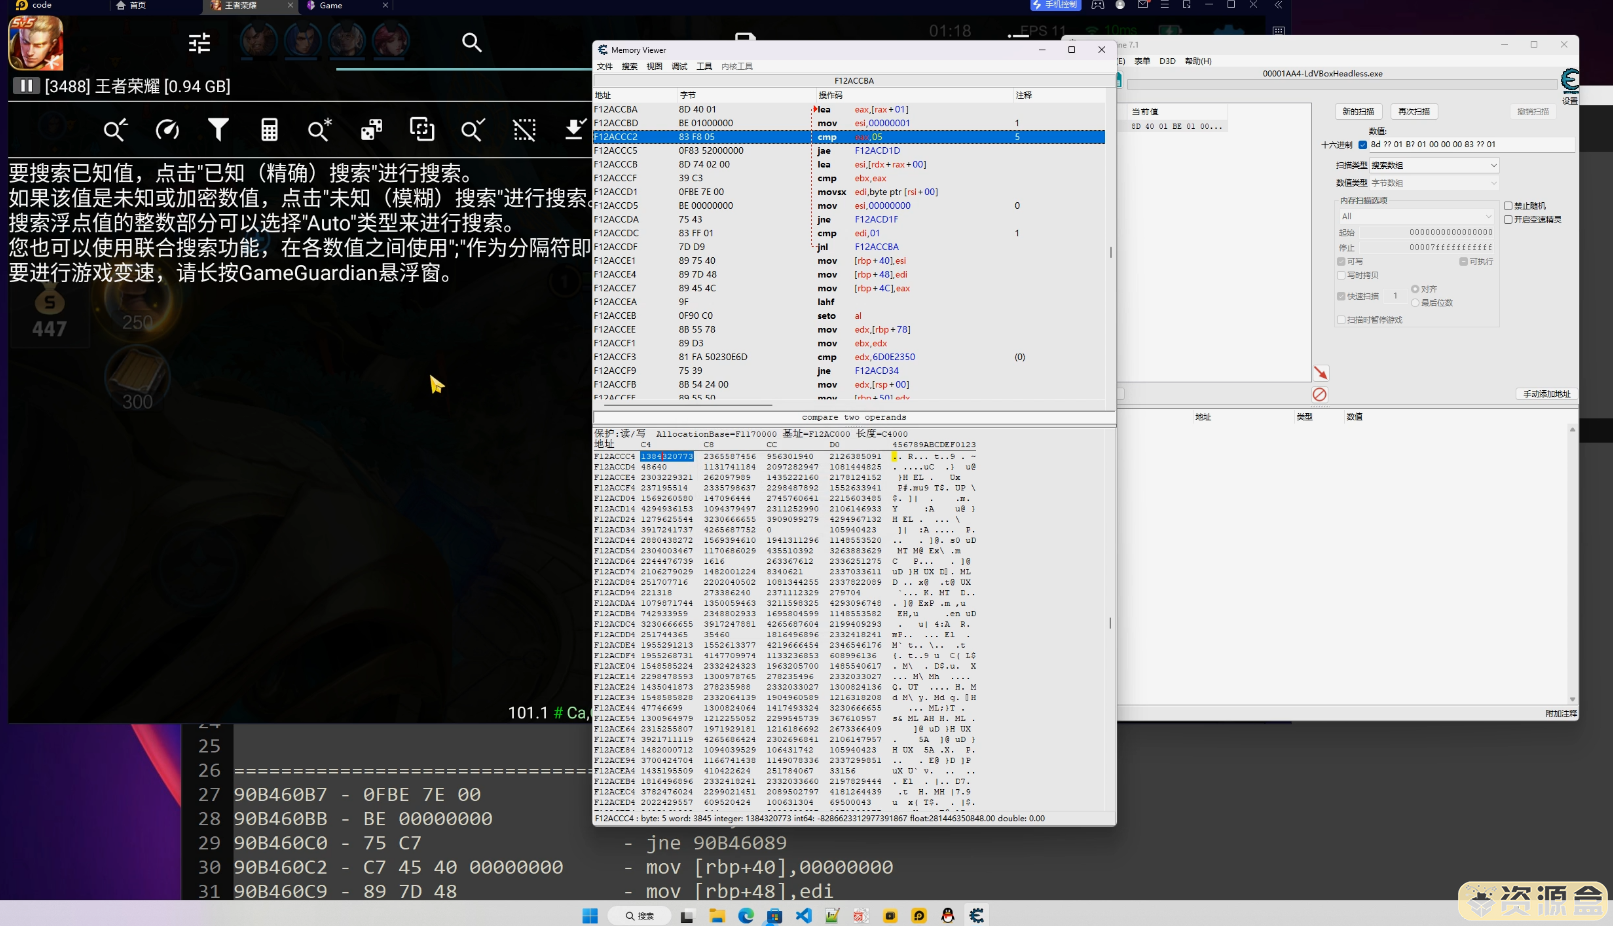Tap the magnifier search icon in GameGuardian header
The image size is (1613, 926).
click(472, 43)
